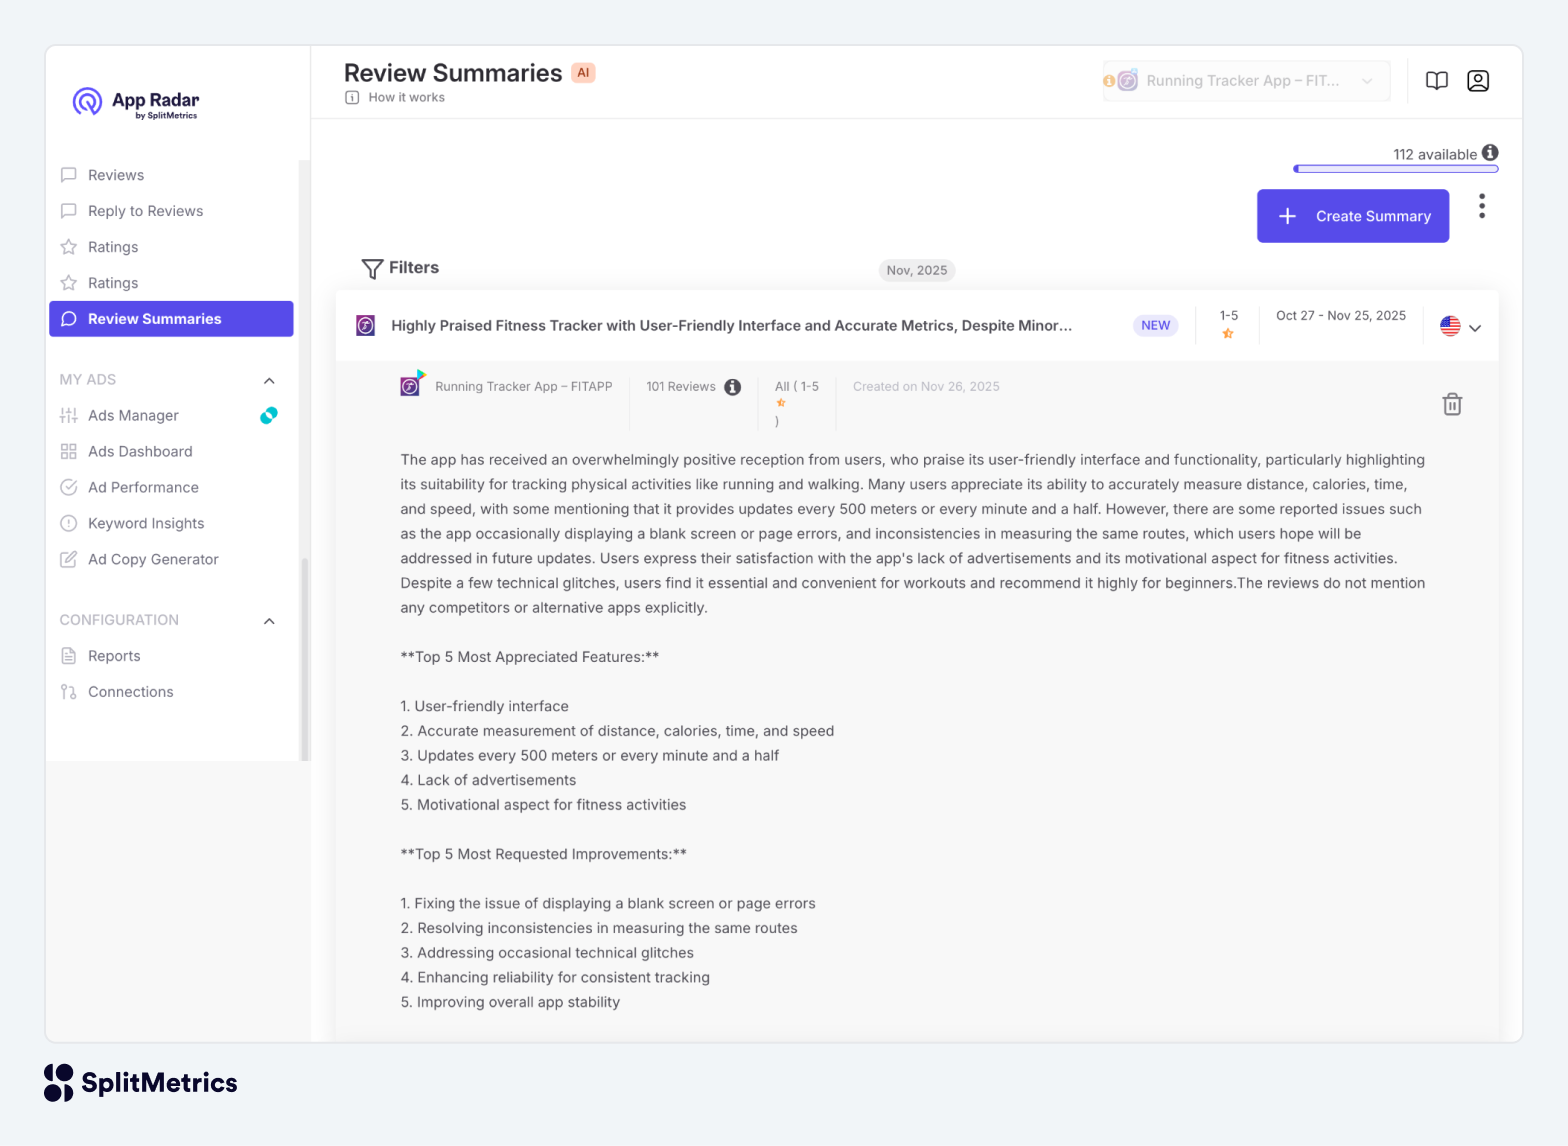Open the Connections configuration page
Screen dimensions: 1568x1146
pyautogui.click(x=130, y=692)
